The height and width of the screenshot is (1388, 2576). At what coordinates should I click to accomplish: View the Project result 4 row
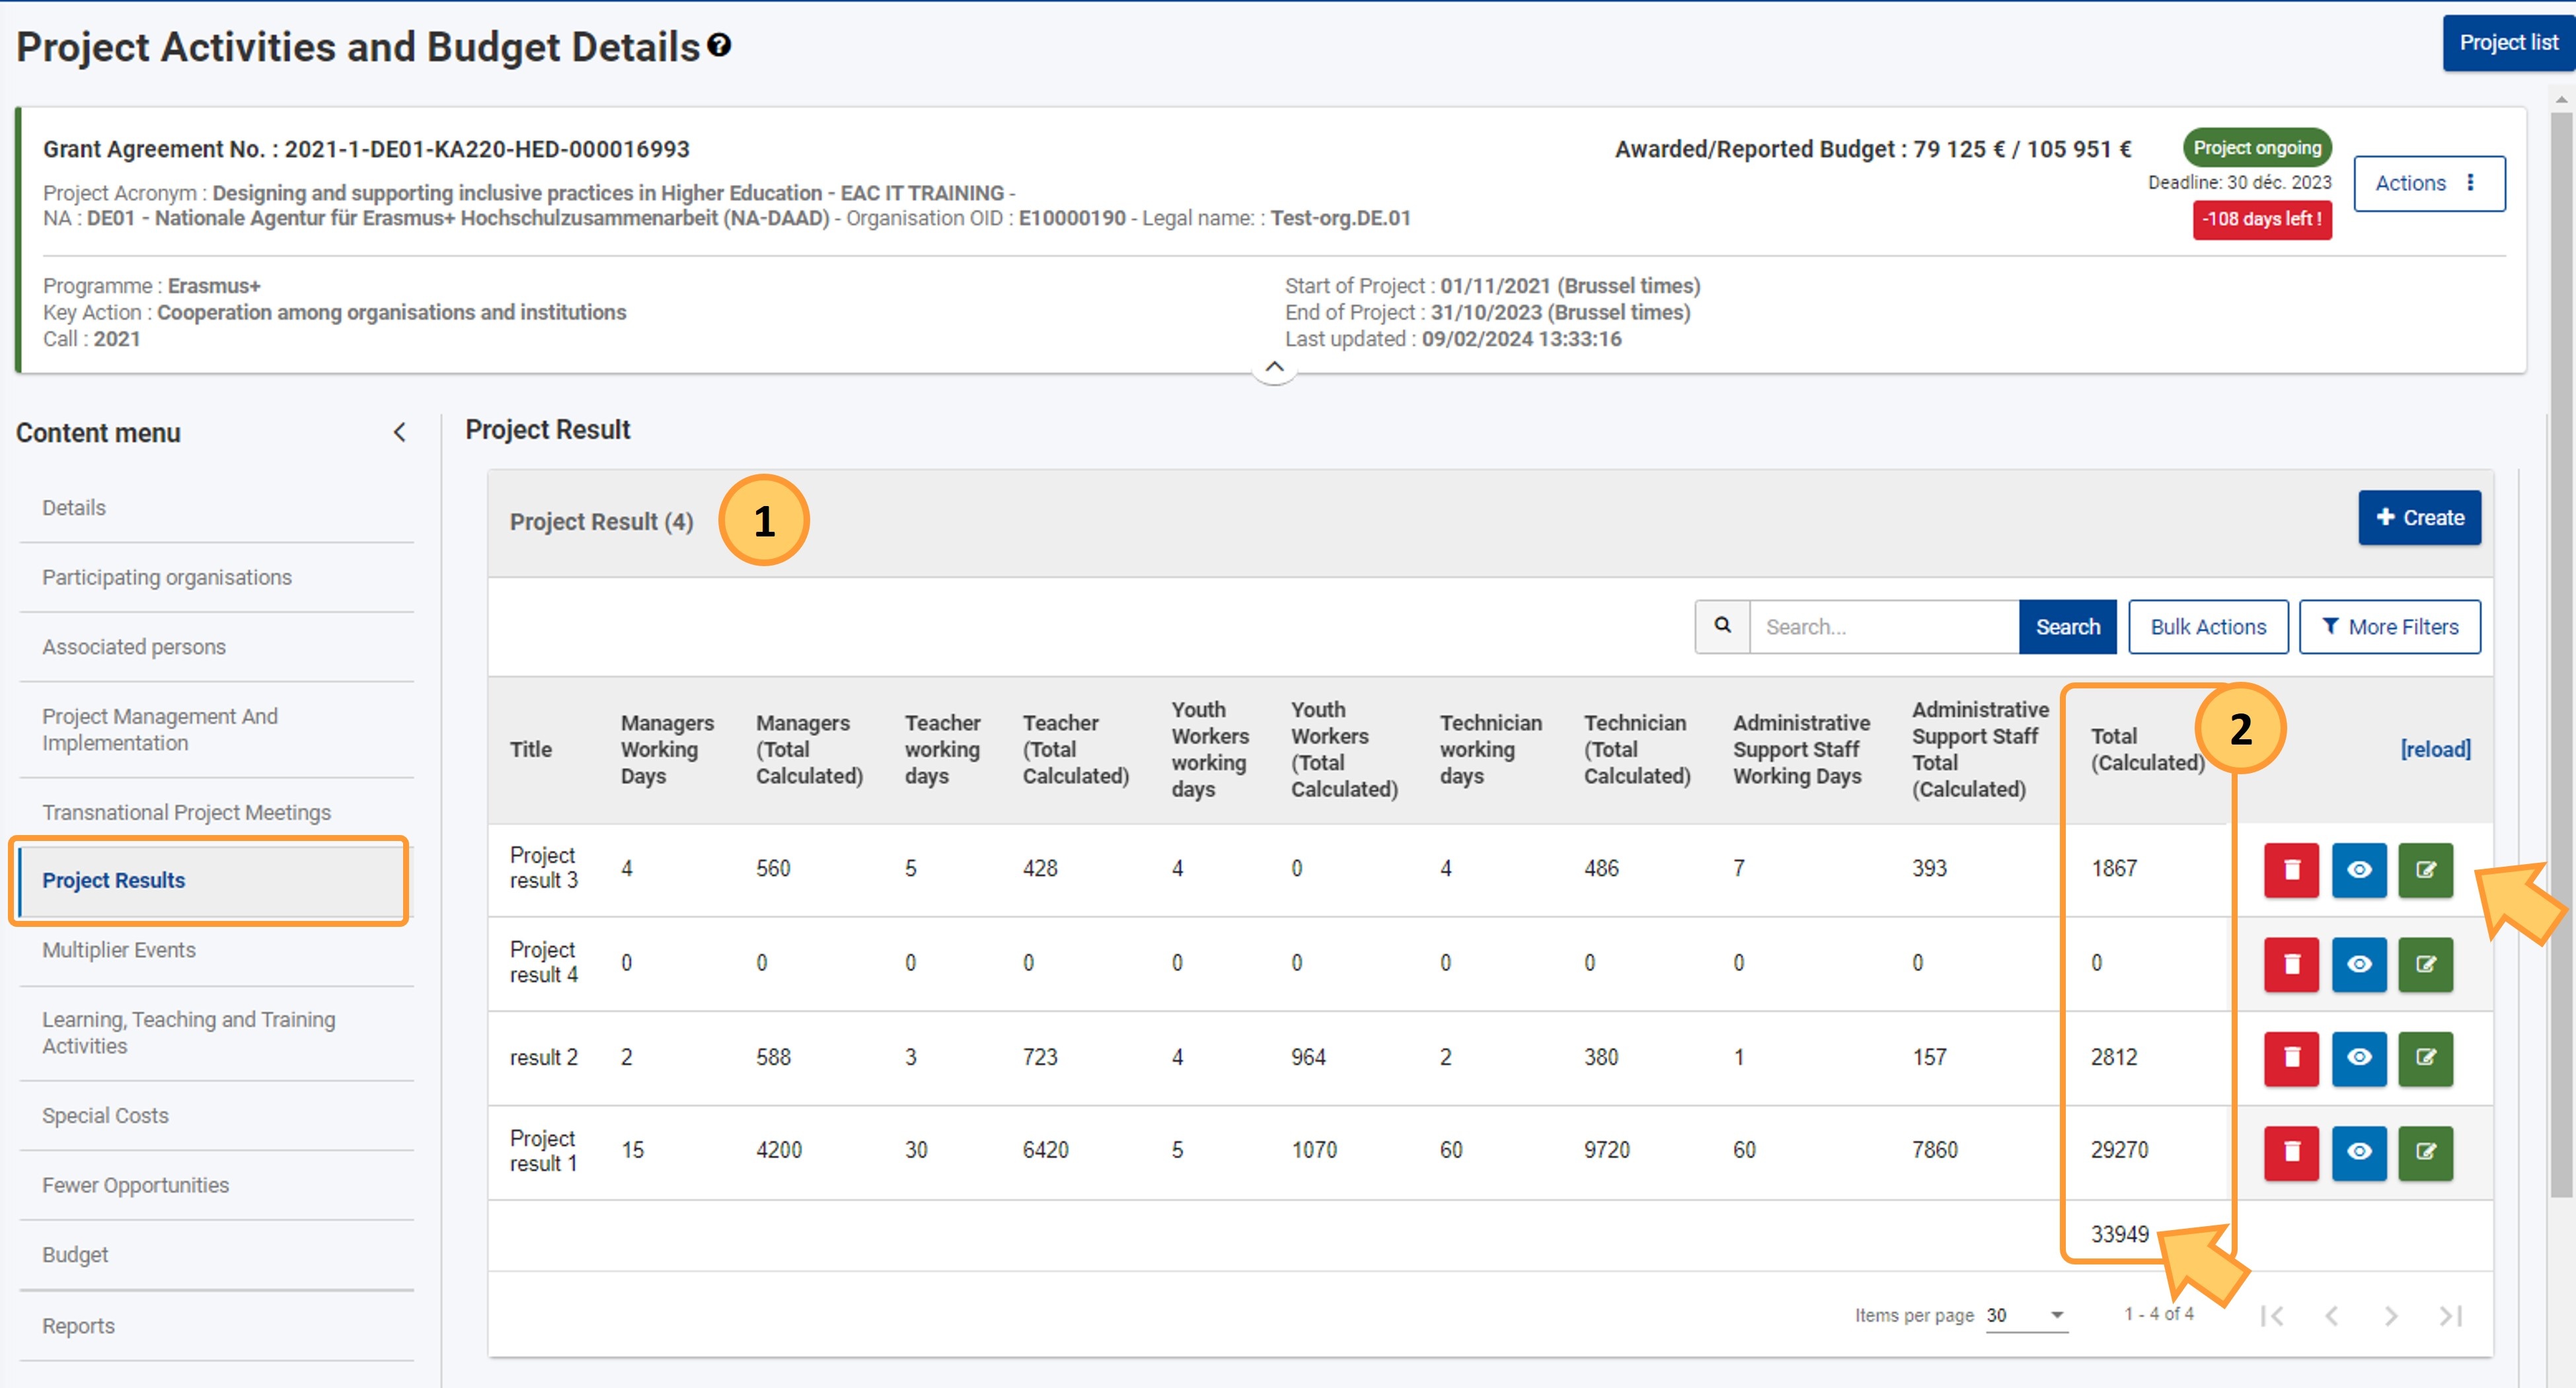pyautogui.click(x=2359, y=964)
